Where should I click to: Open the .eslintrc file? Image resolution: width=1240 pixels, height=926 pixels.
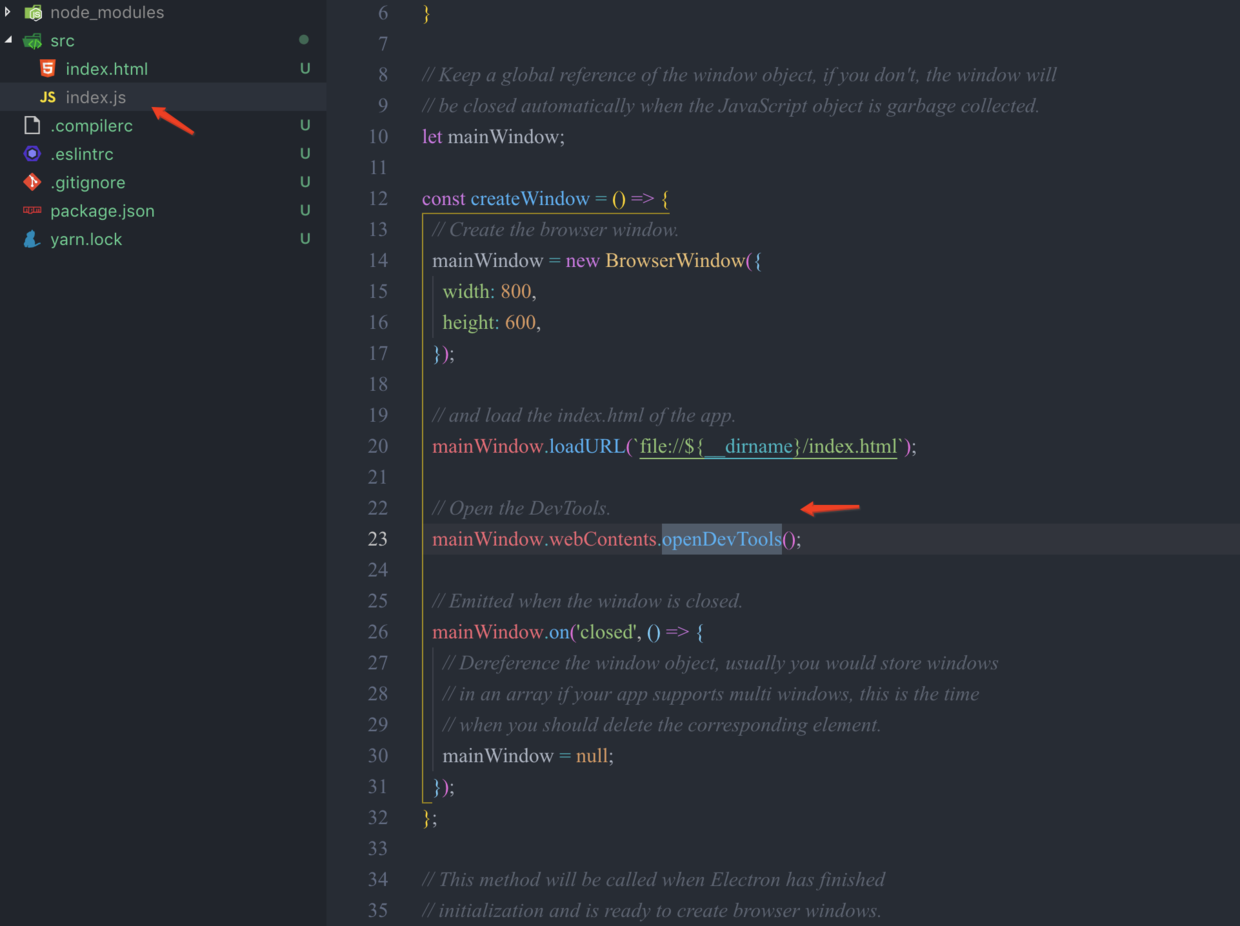click(x=82, y=154)
